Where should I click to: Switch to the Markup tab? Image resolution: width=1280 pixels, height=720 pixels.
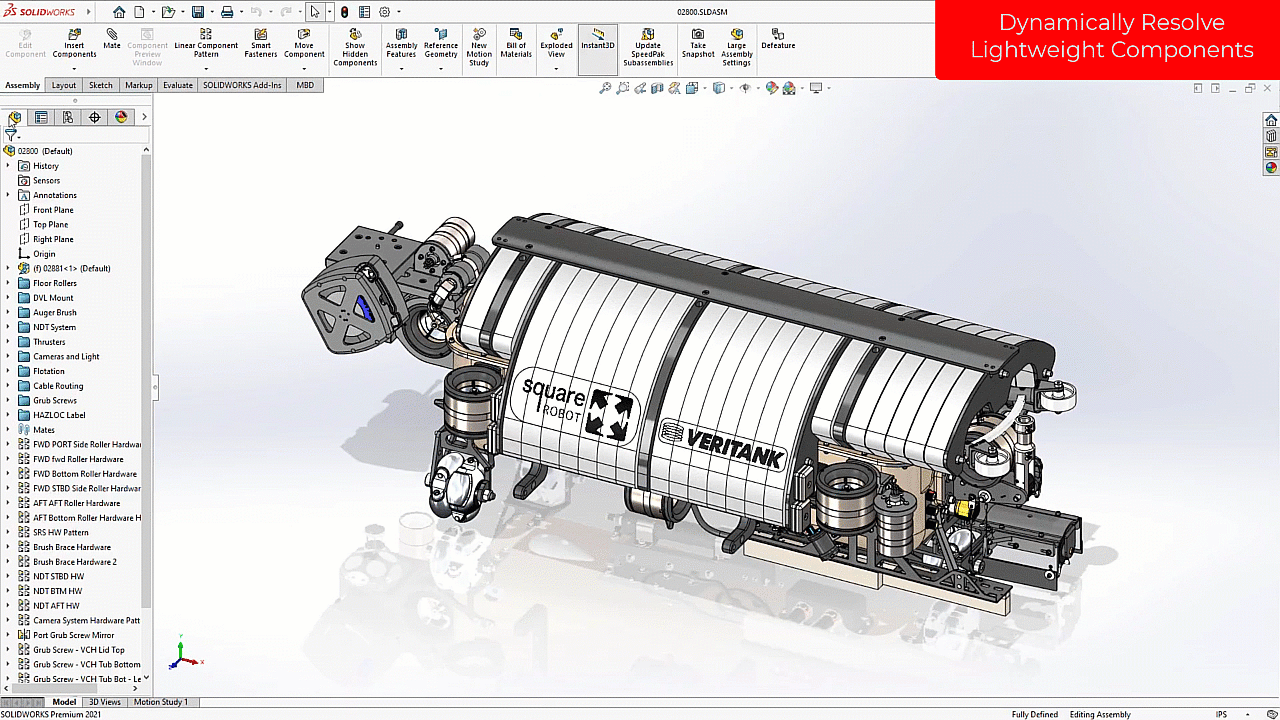point(139,85)
